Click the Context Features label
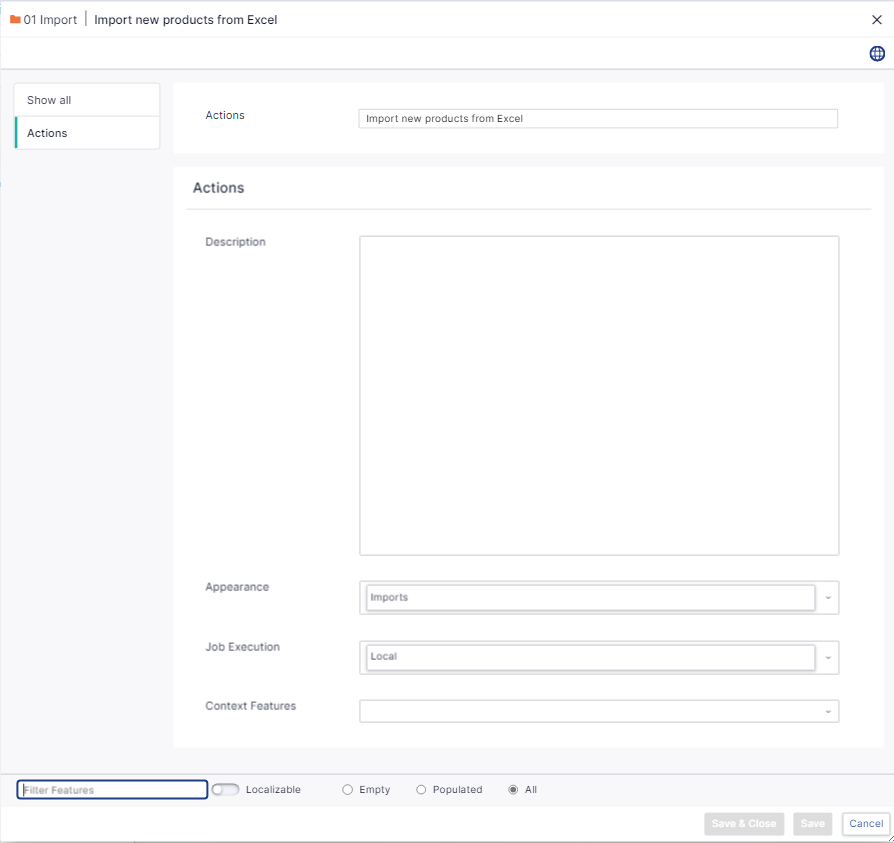The width and height of the screenshot is (894, 843). pos(251,706)
